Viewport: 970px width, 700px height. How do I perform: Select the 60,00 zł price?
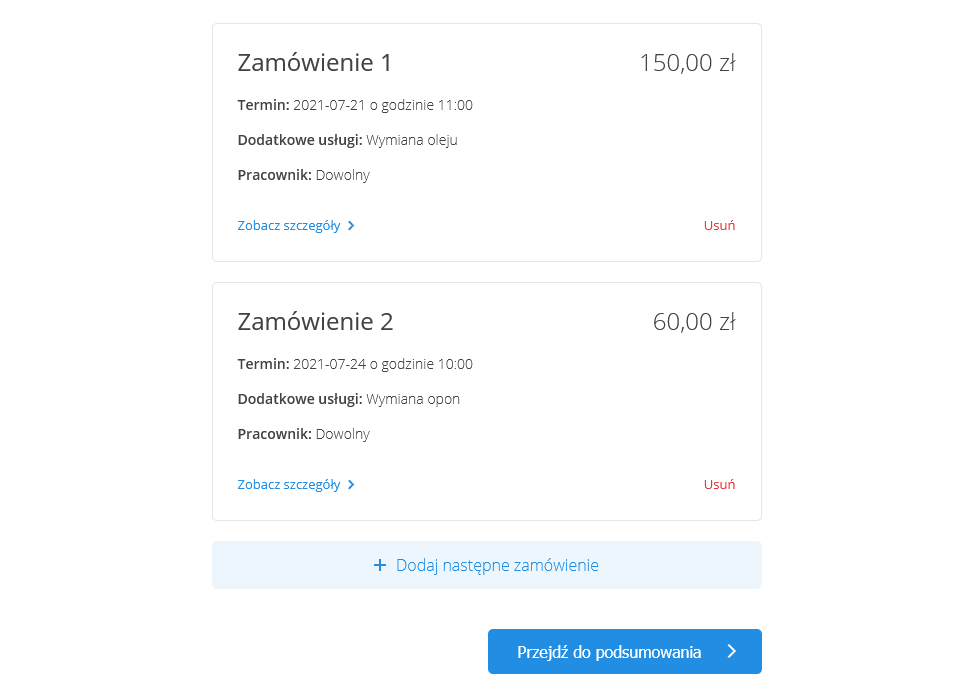(694, 322)
